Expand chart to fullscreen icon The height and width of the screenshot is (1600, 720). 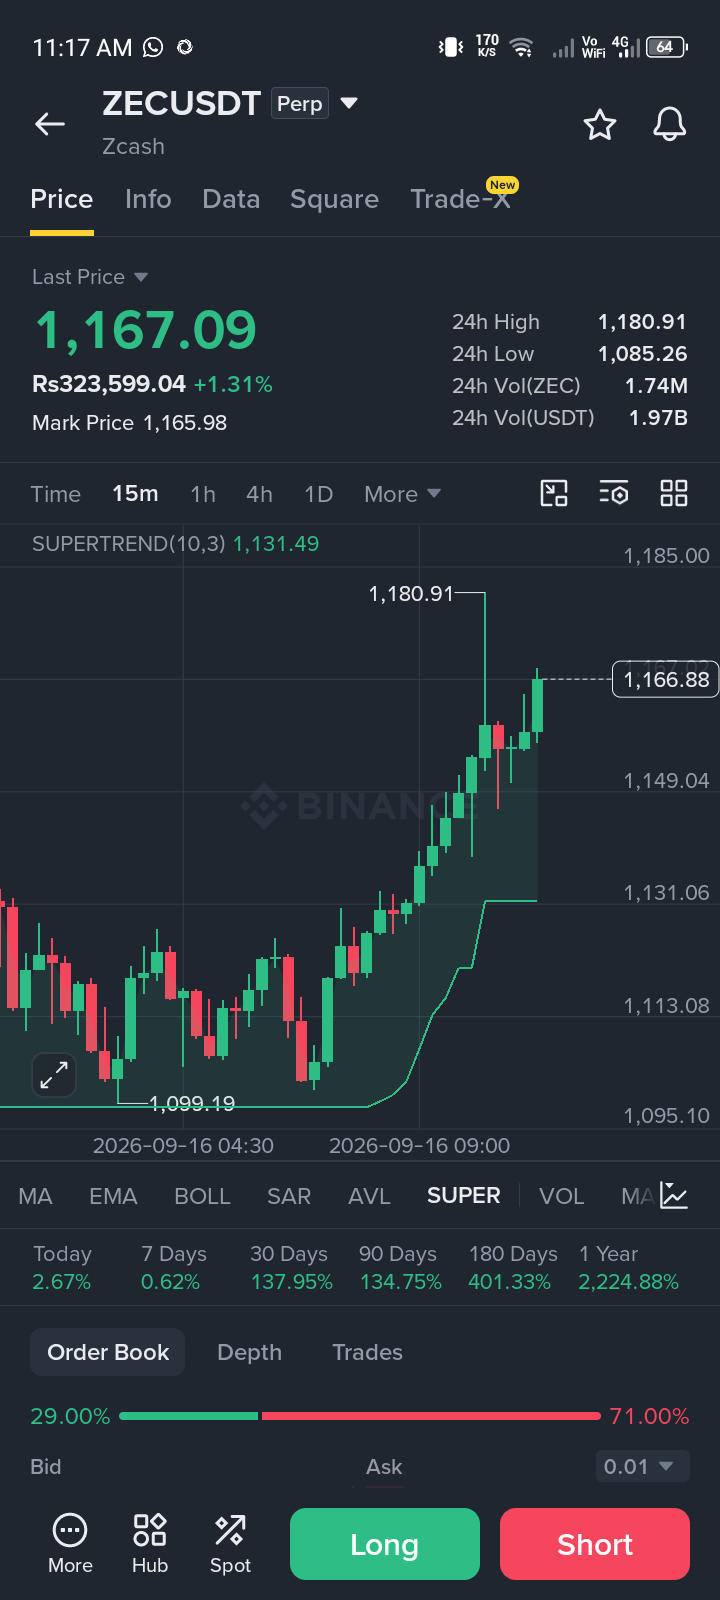[x=54, y=1075]
